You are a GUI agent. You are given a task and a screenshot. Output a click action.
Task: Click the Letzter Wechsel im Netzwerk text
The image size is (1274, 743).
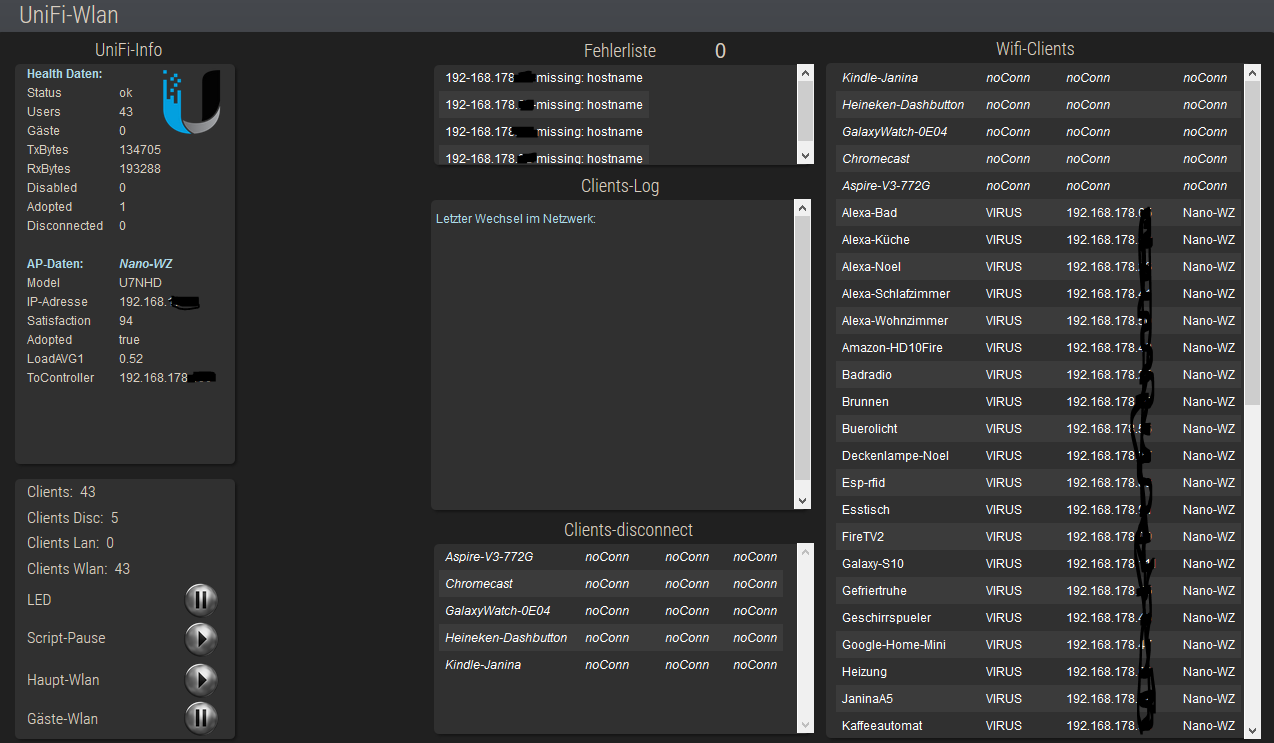click(516, 218)
